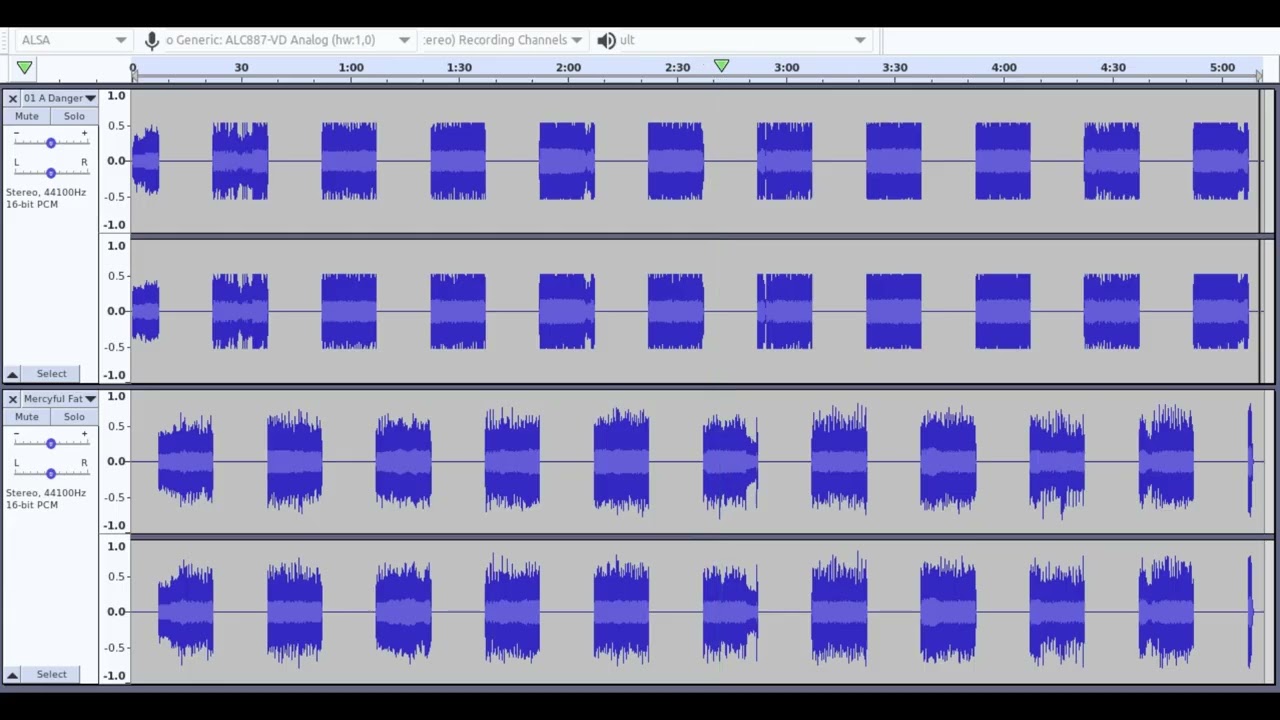Click the gain slider of Mercyful Fat

(x=50, y=443)
